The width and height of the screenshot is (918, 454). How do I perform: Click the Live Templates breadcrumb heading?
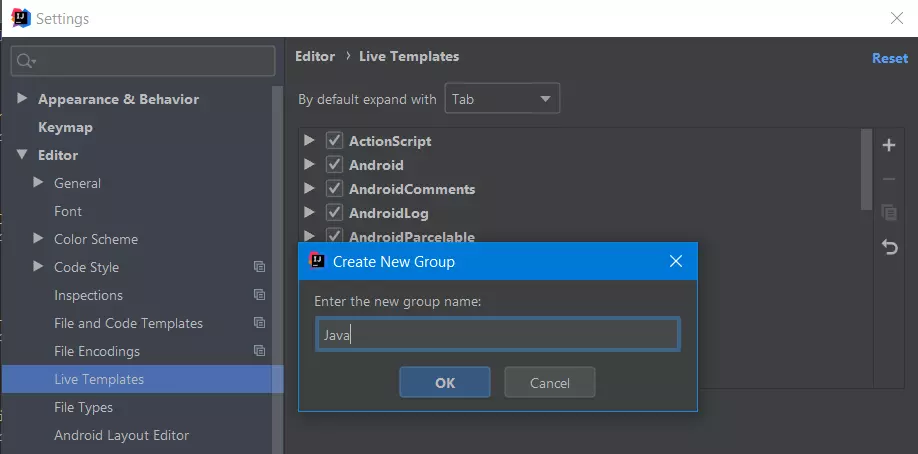click(409, 56)
